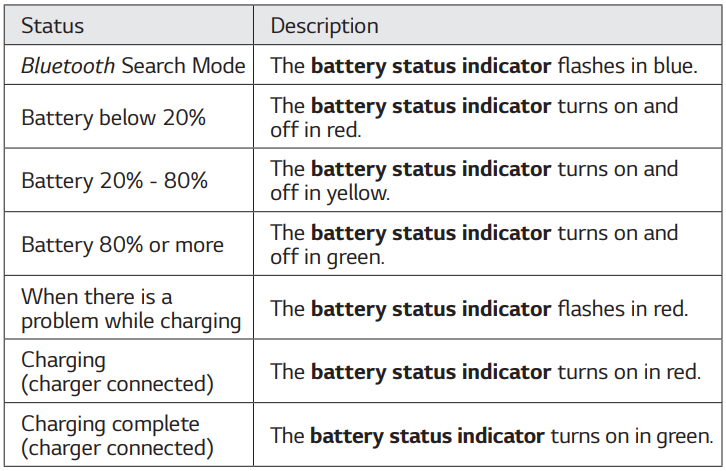Click bold "battery status indicator" in the blue row

(x=431, y=67)
